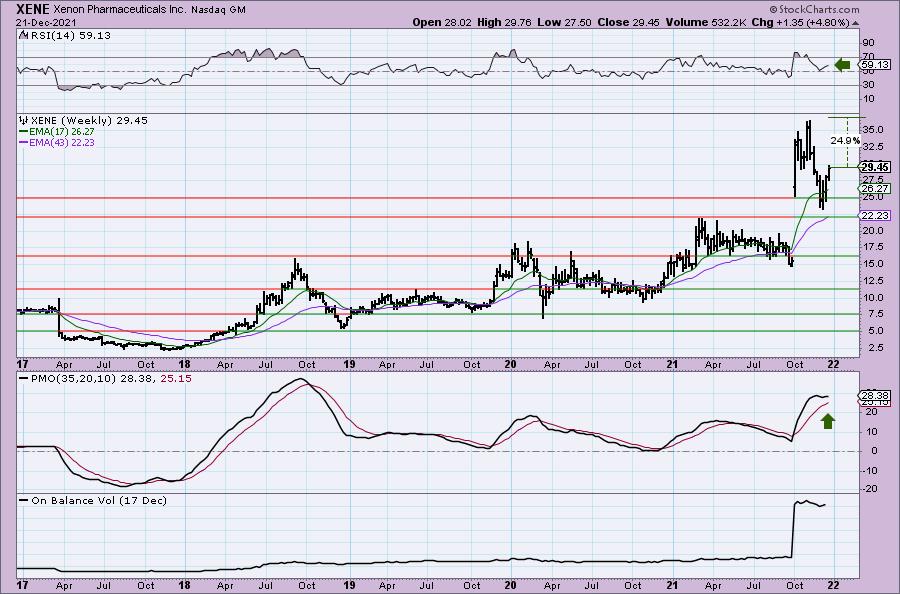Screen dimensions: 900x594
Task: Click the 26.27 EMA tag on right axis
Action: [x=876, y=188]
